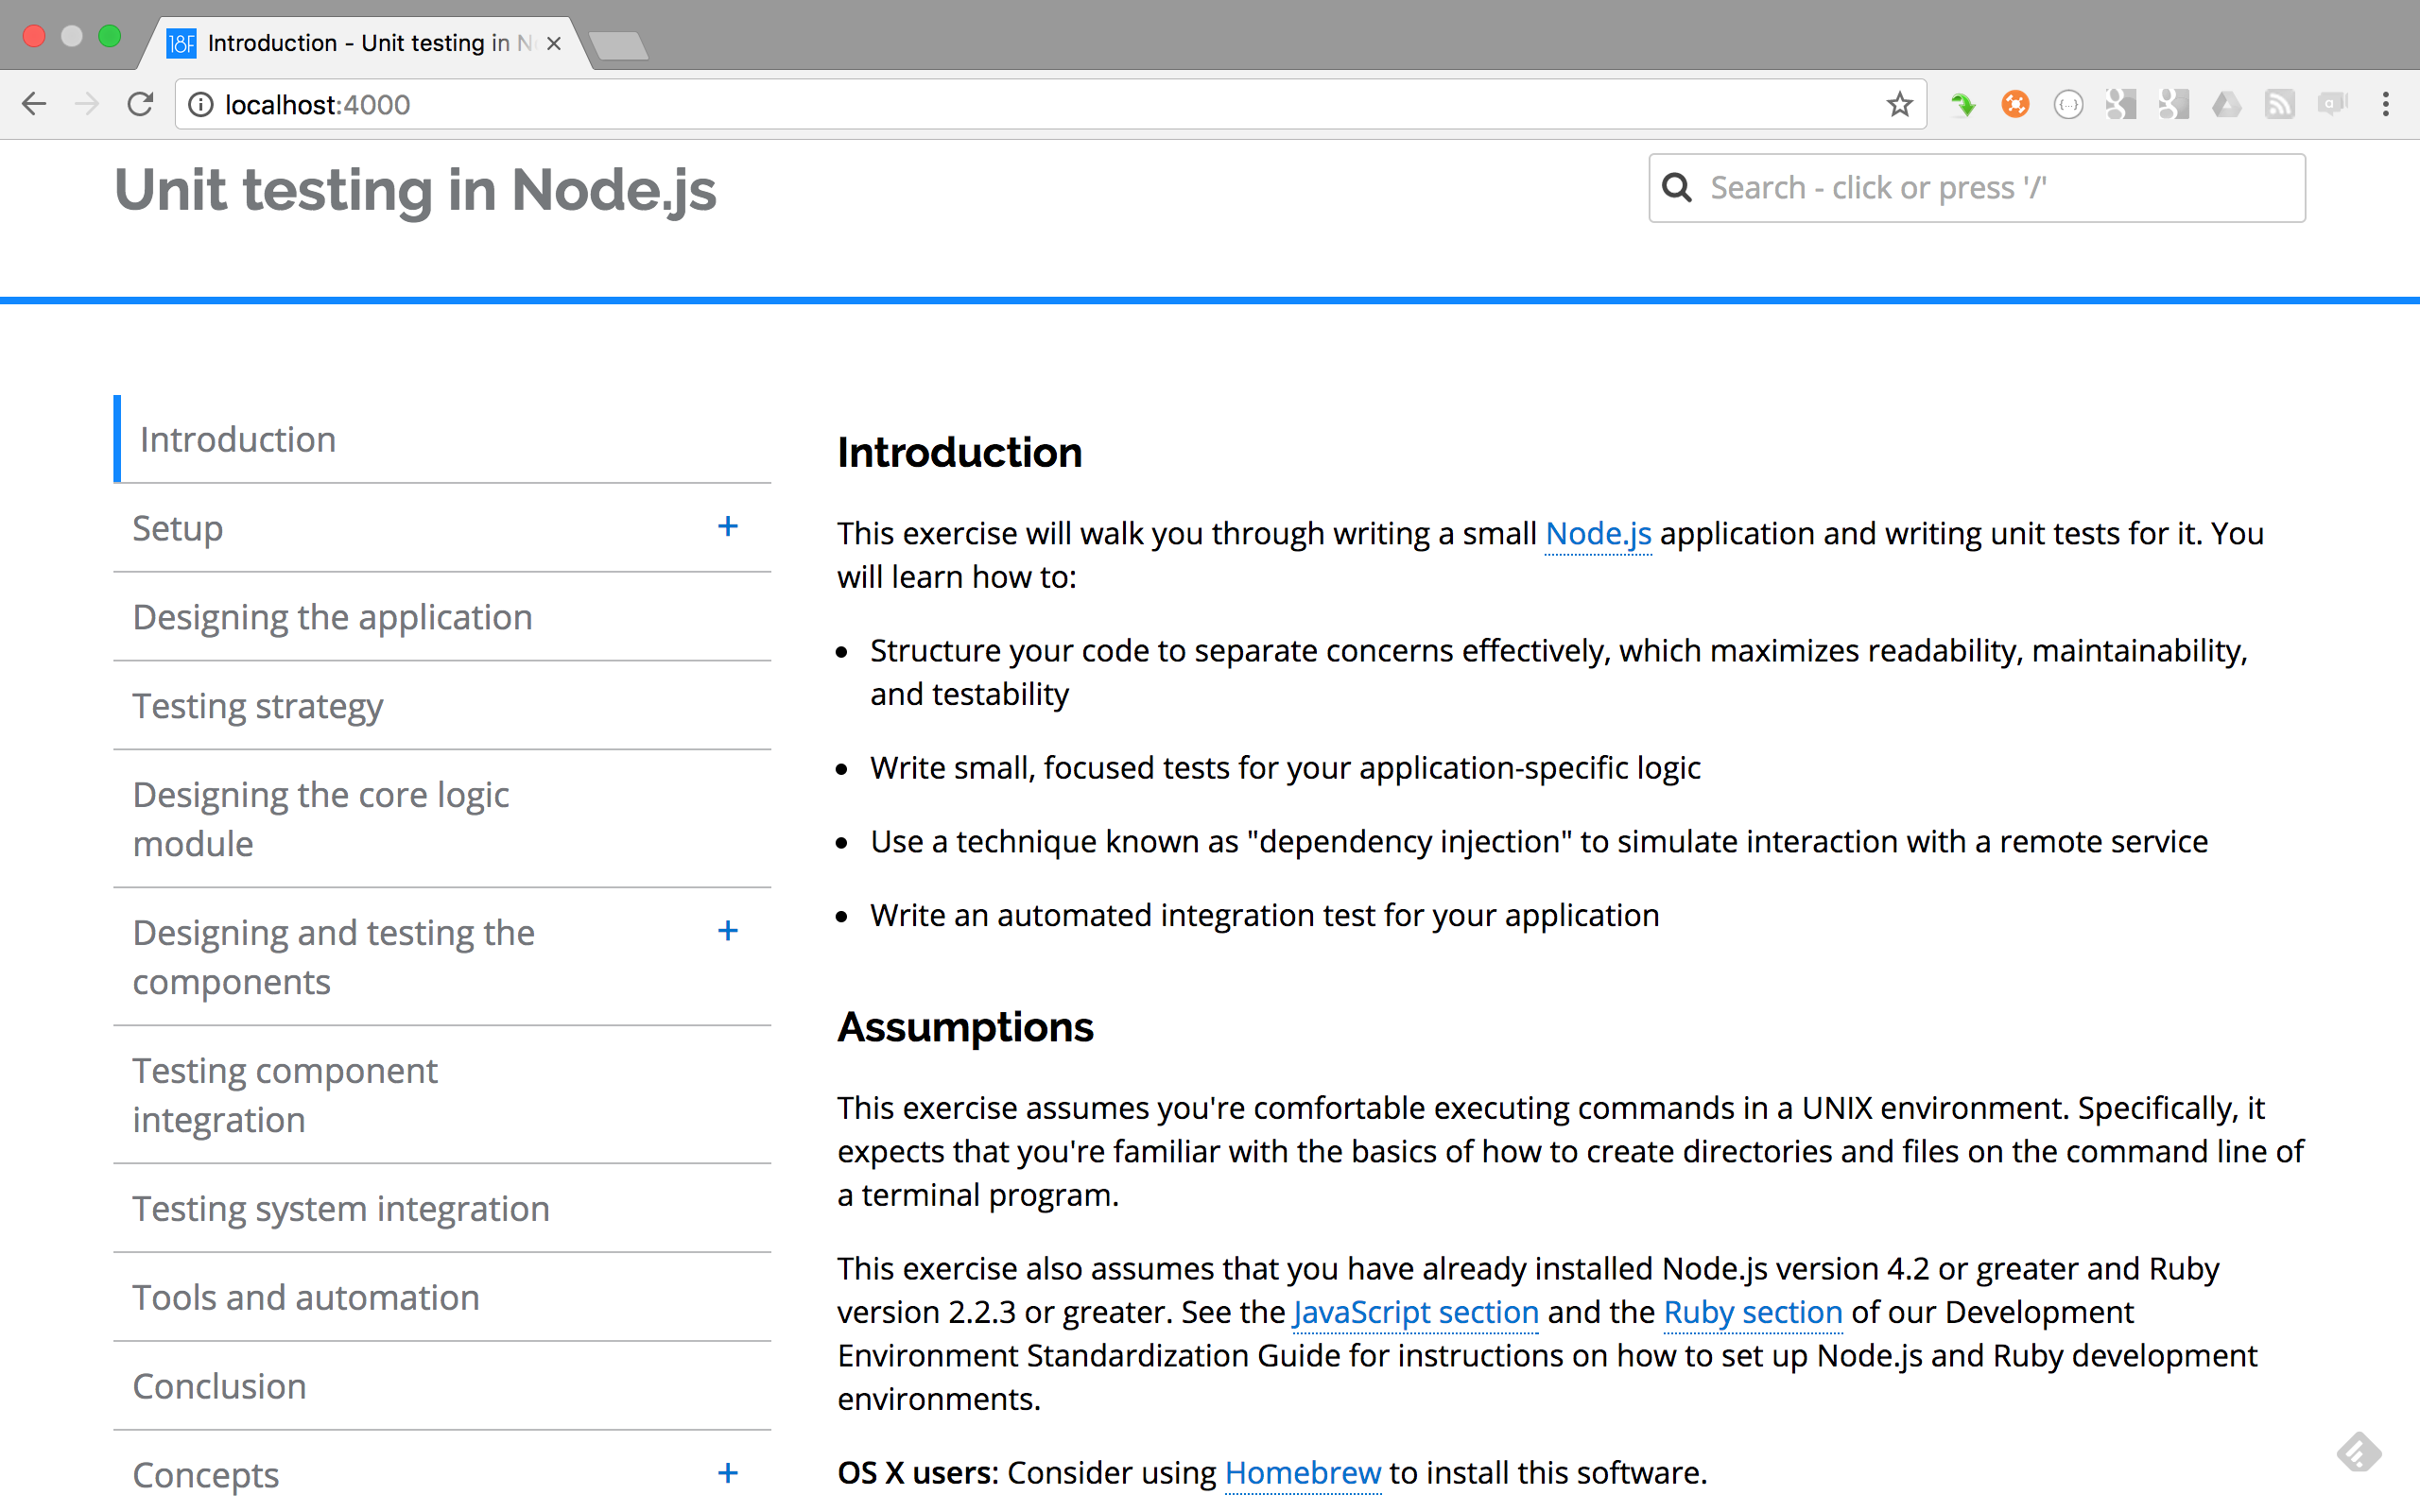Expand Designing and testing the components plus
This screenshot has width=2420, height=1512.
[728, 931]
